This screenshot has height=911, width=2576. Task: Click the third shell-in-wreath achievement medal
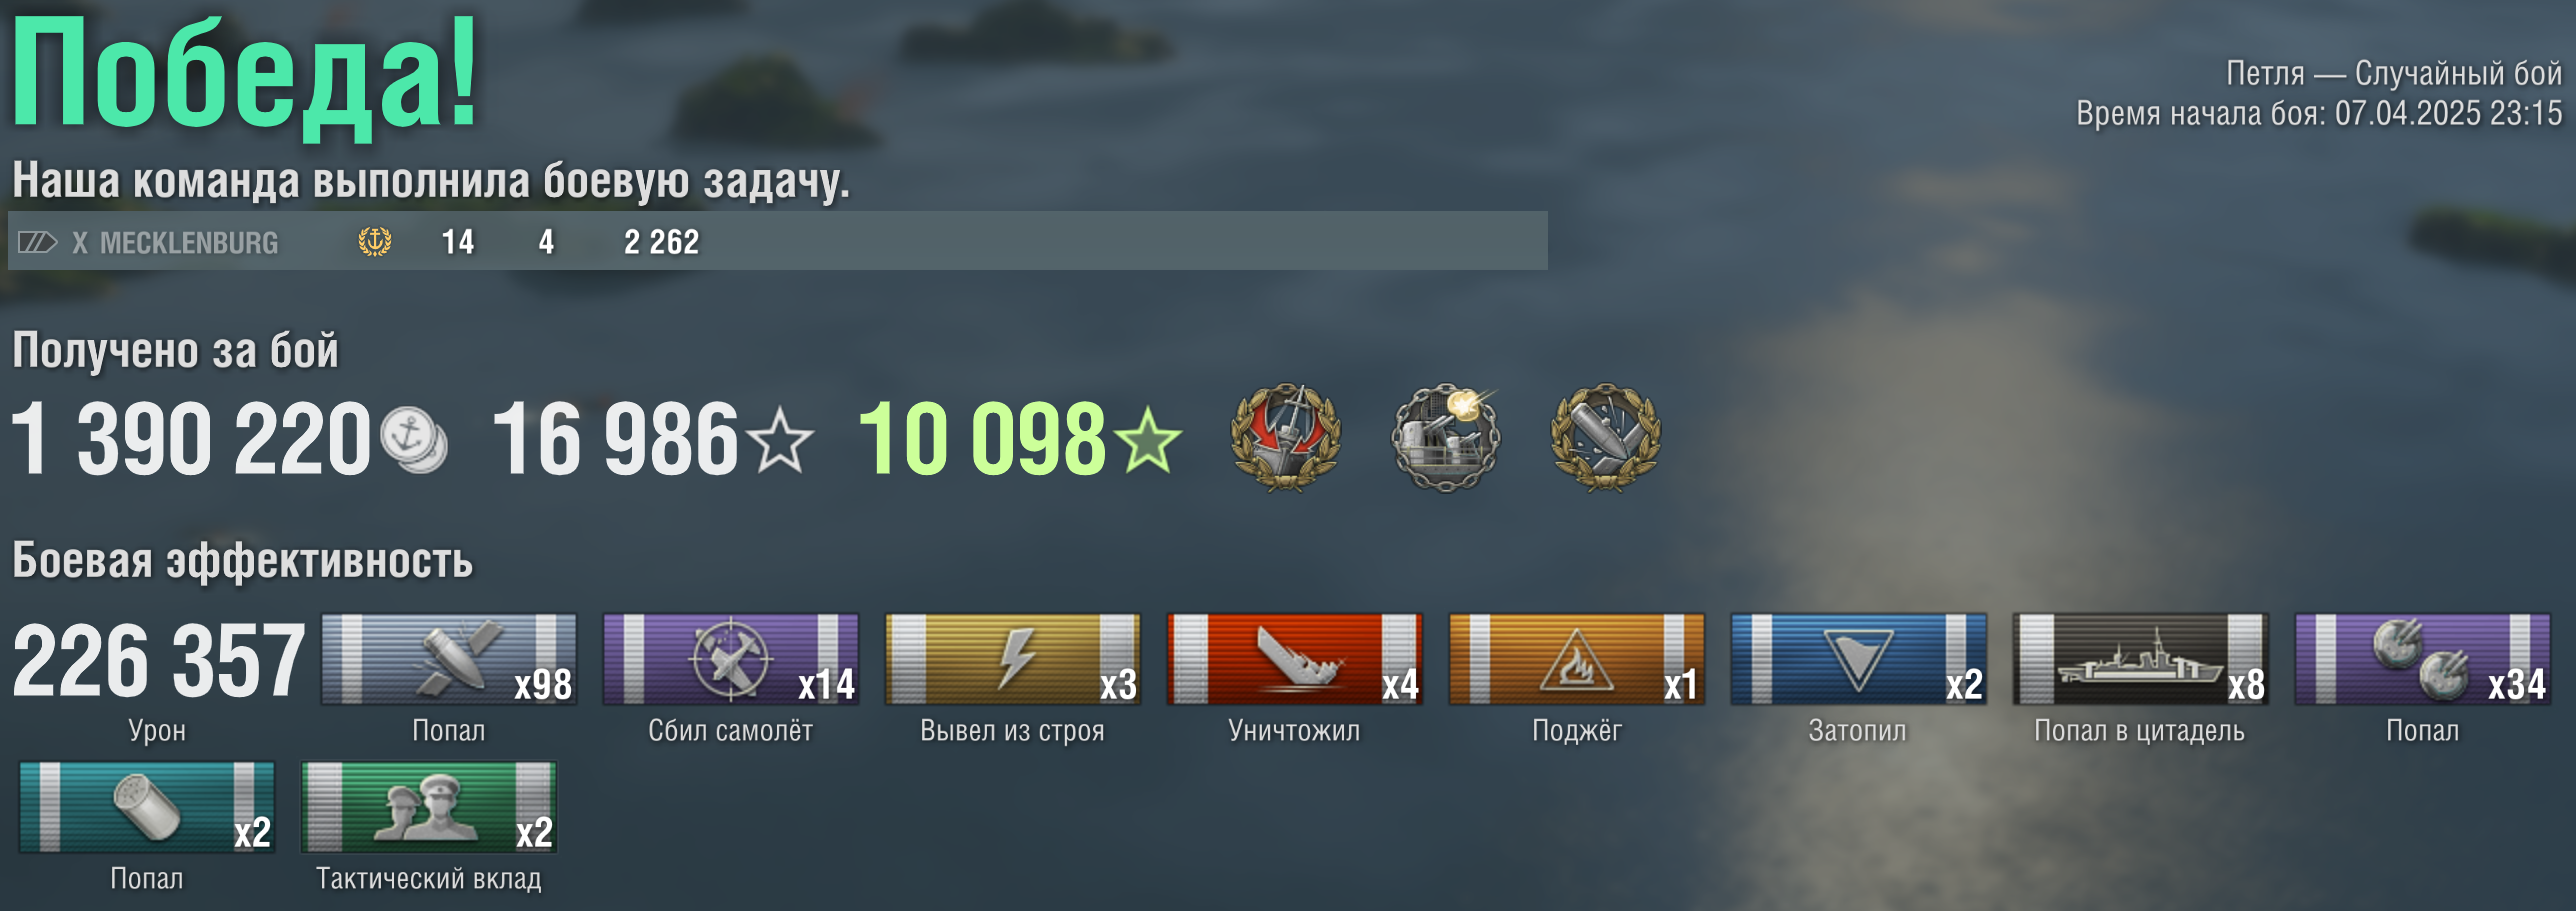[x=1605, y=437]
